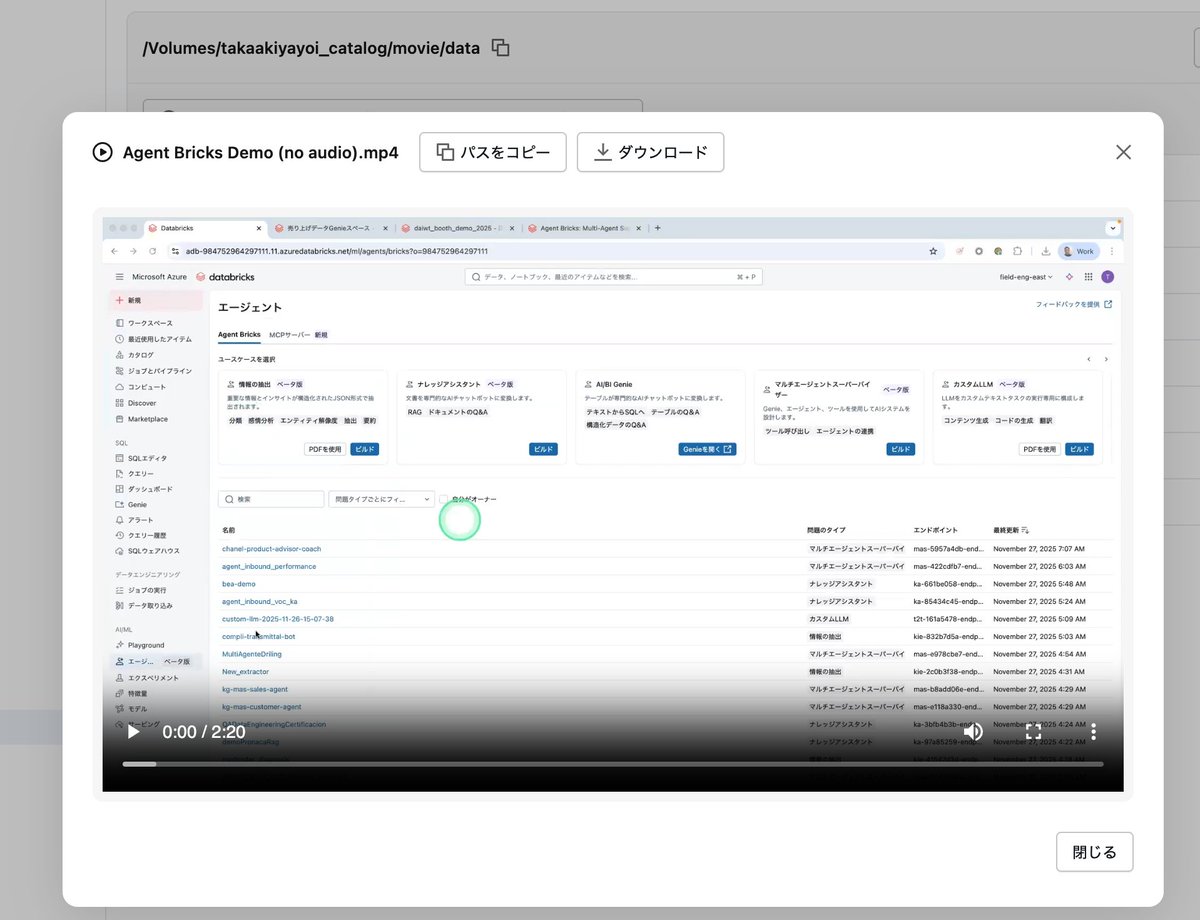This screenshot has width=1200, height=920.
Task: Open the apps grid icon in header
Action: tap(1088, 277)
